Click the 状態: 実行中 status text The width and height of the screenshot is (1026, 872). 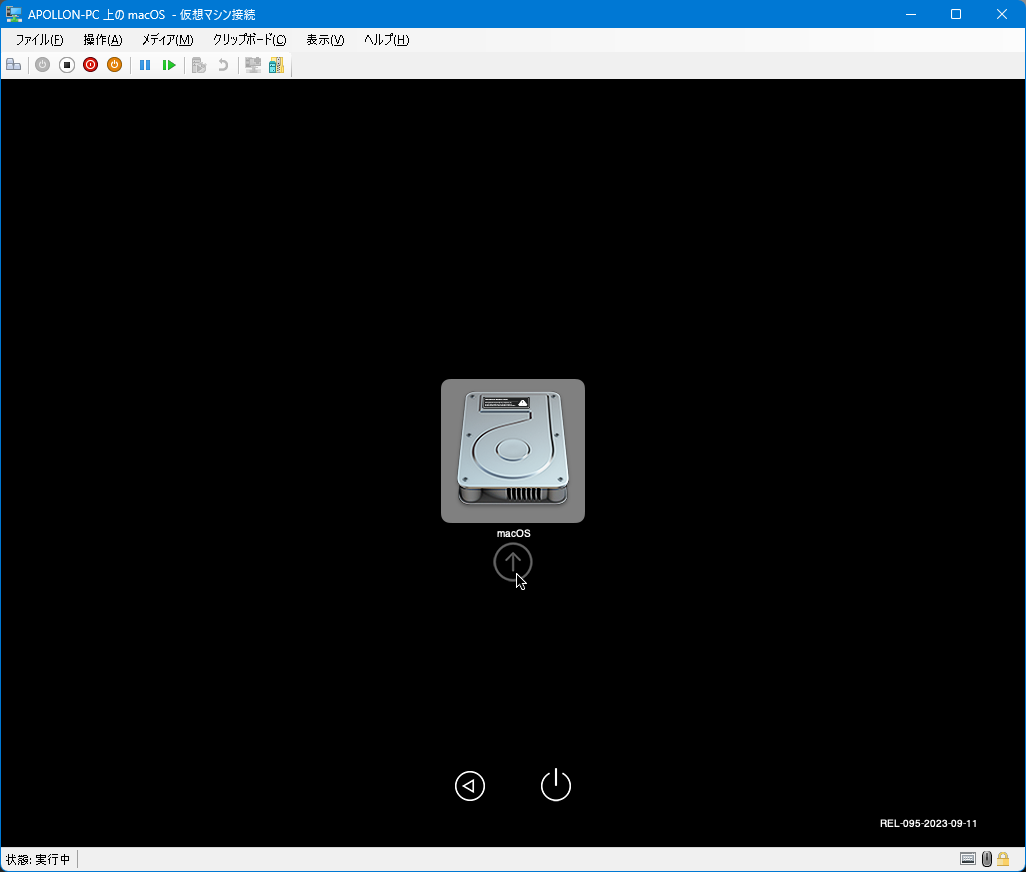pos(38,860)
